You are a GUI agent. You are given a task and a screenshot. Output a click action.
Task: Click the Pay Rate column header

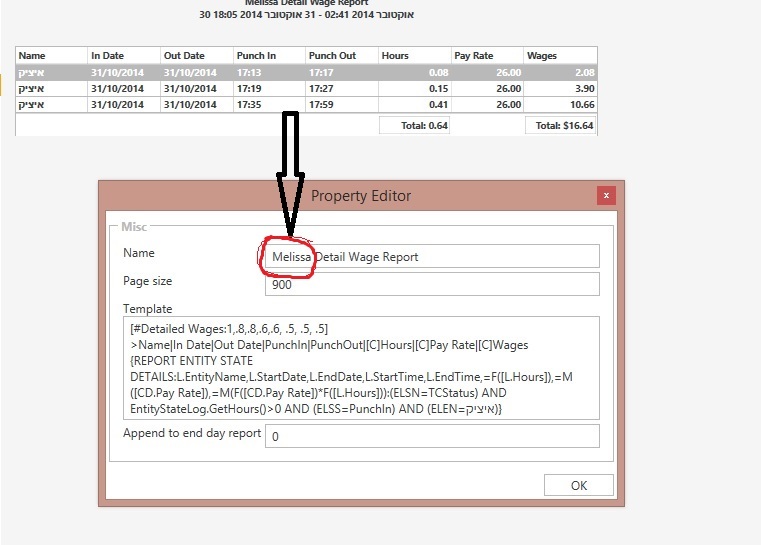(x=487, y=55)
